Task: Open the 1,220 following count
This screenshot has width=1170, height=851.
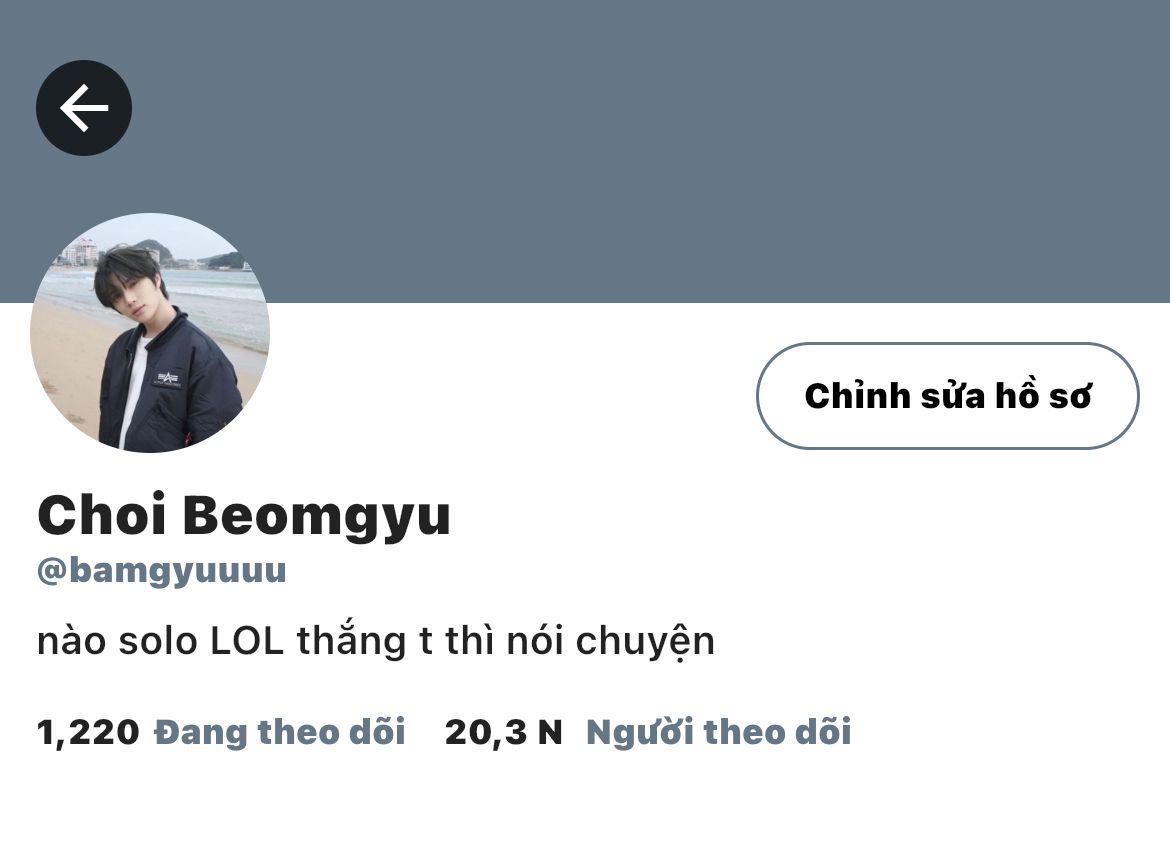Action: 88,732
